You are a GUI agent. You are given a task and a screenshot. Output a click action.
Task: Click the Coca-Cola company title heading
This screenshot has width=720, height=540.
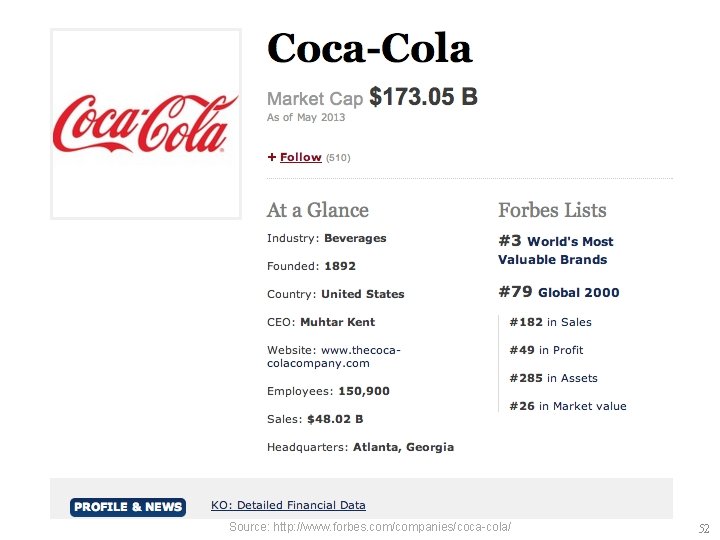(369, 49)
